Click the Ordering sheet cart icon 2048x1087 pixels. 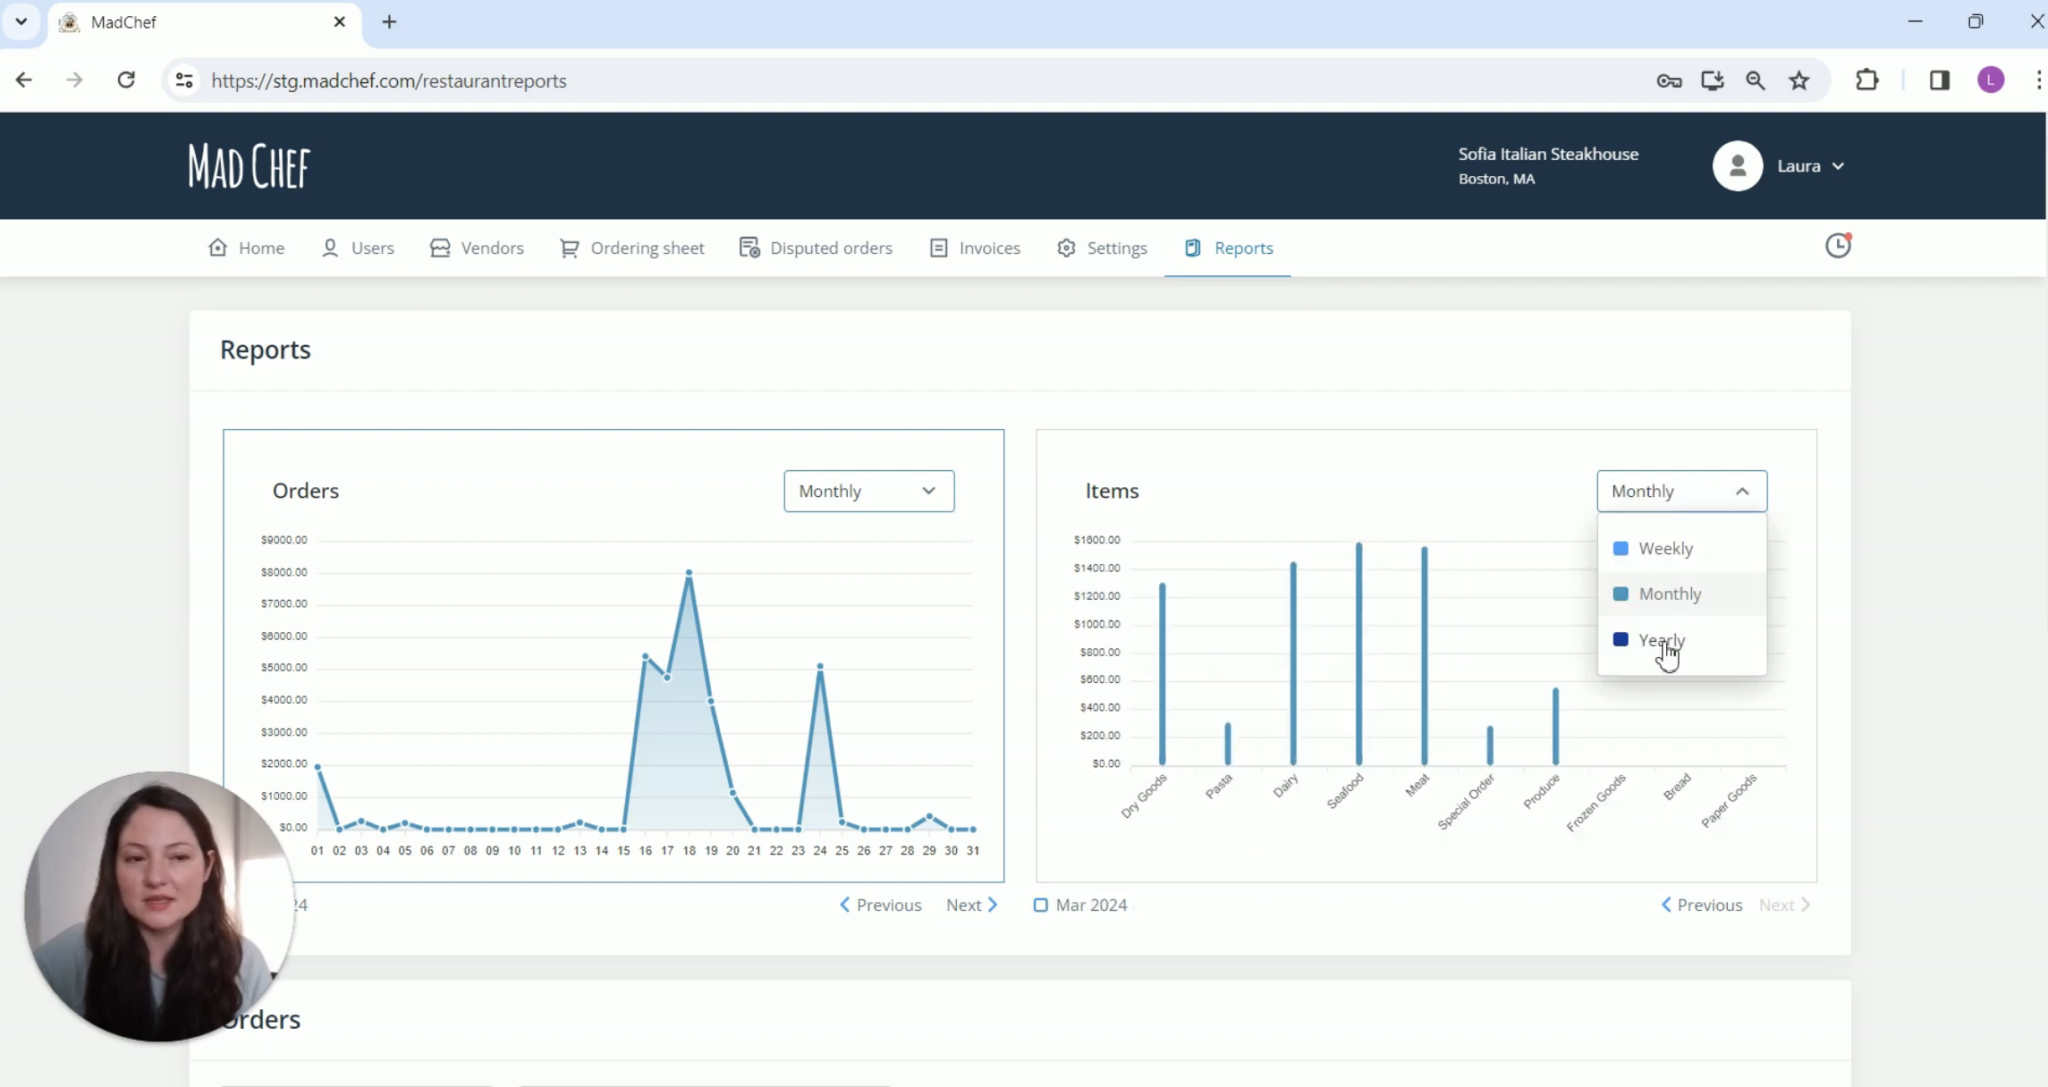click(x=569, y=247)
